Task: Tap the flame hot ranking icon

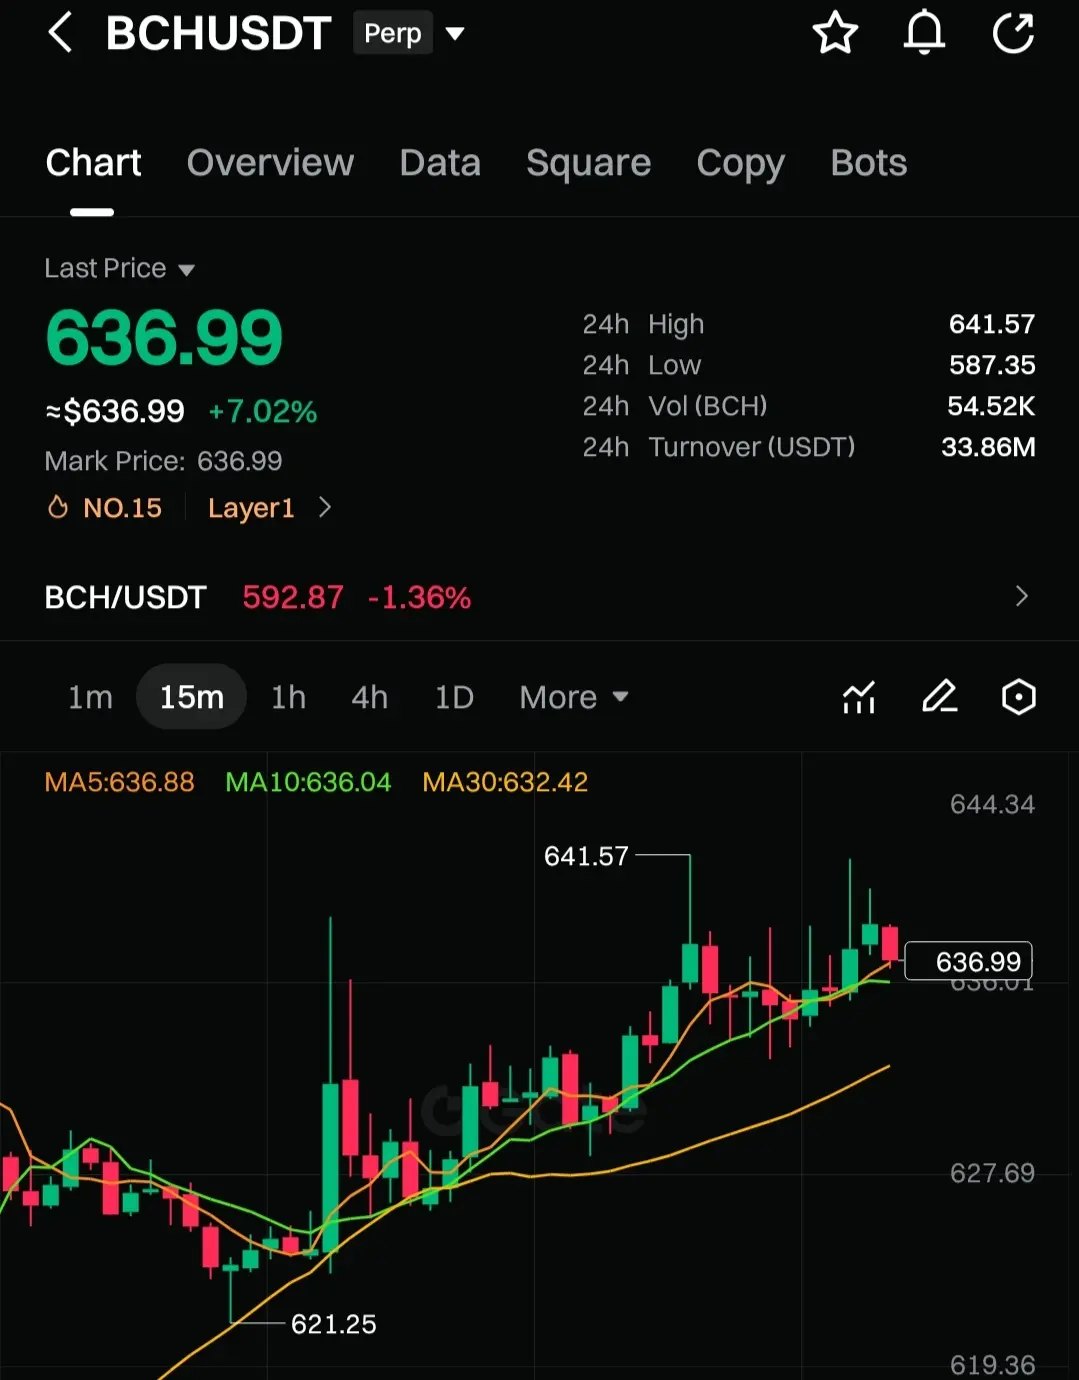Action: click(58, 507)
